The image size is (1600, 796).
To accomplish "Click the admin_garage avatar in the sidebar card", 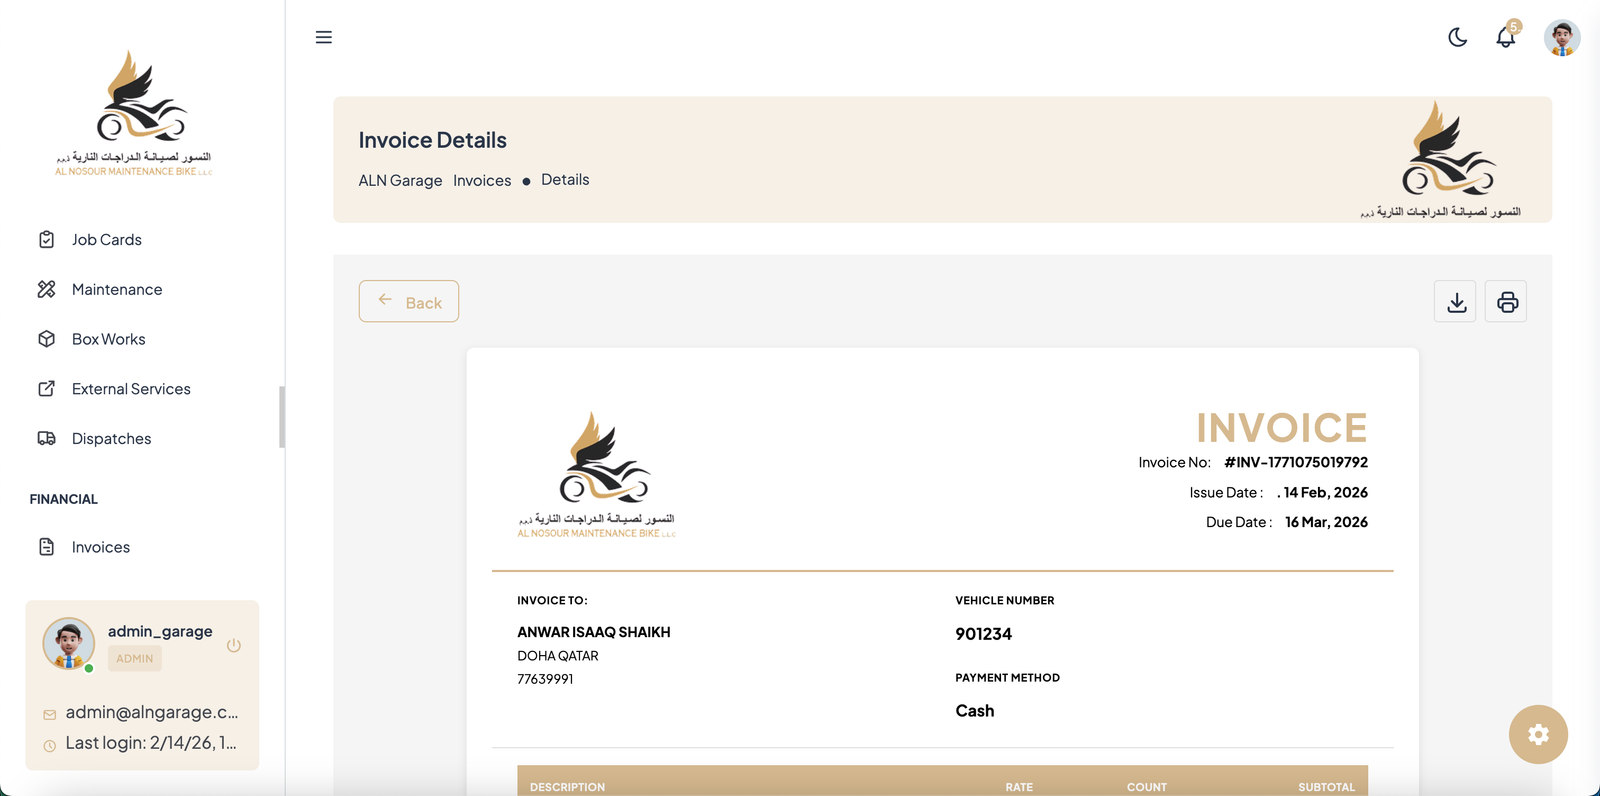I will coord(69,643).
